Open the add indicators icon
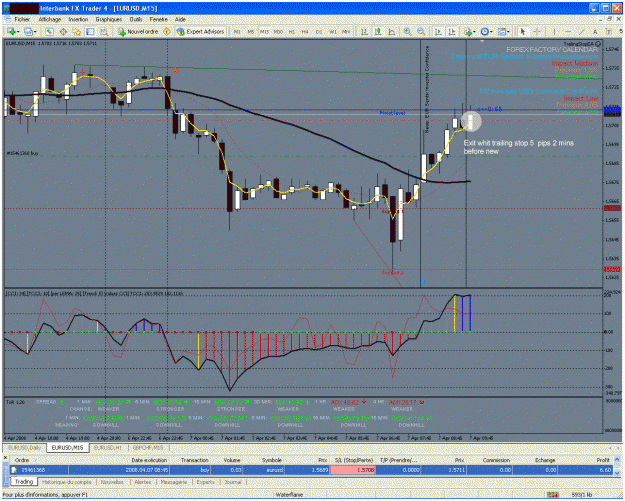 pyautogui.click(x=468, y=31)
